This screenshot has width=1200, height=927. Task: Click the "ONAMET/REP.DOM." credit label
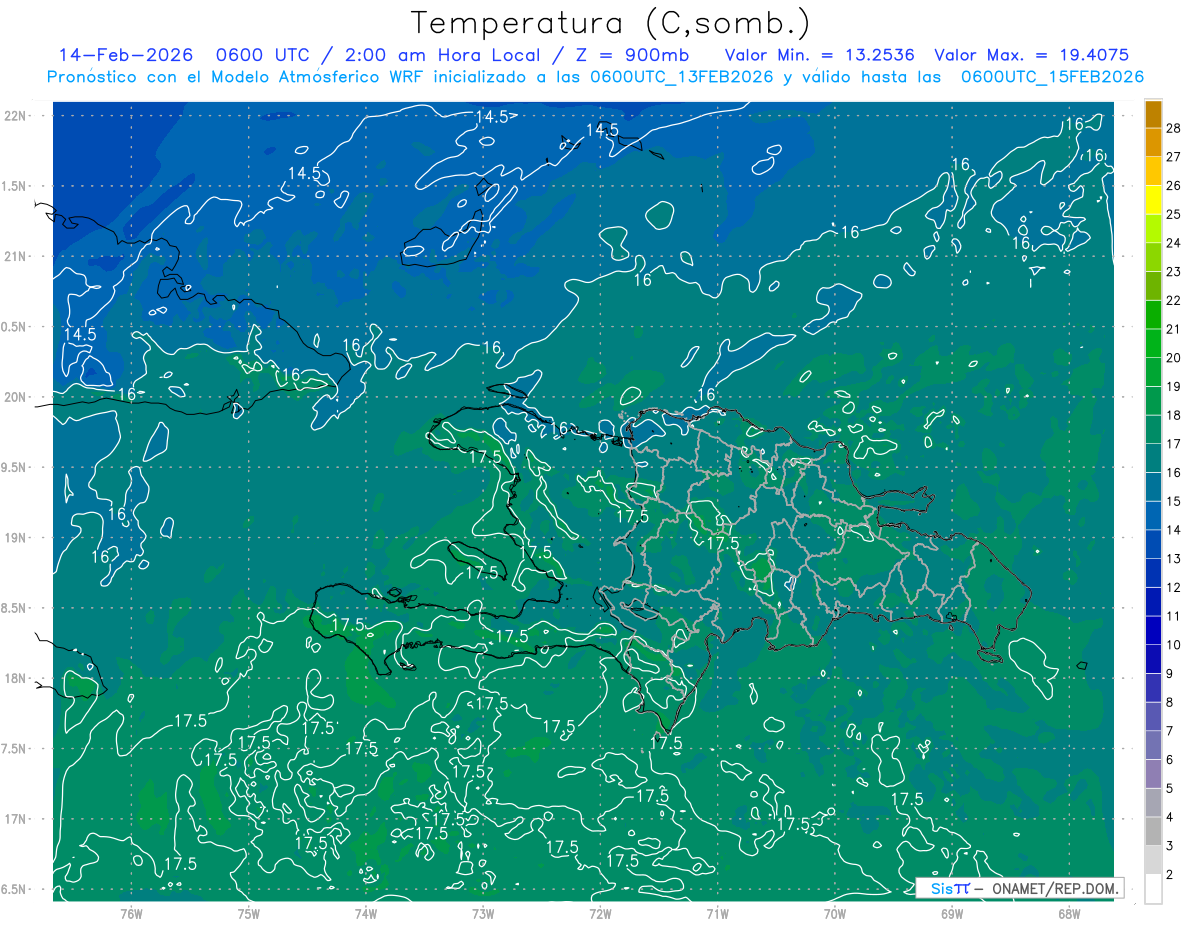[1053, 888]
